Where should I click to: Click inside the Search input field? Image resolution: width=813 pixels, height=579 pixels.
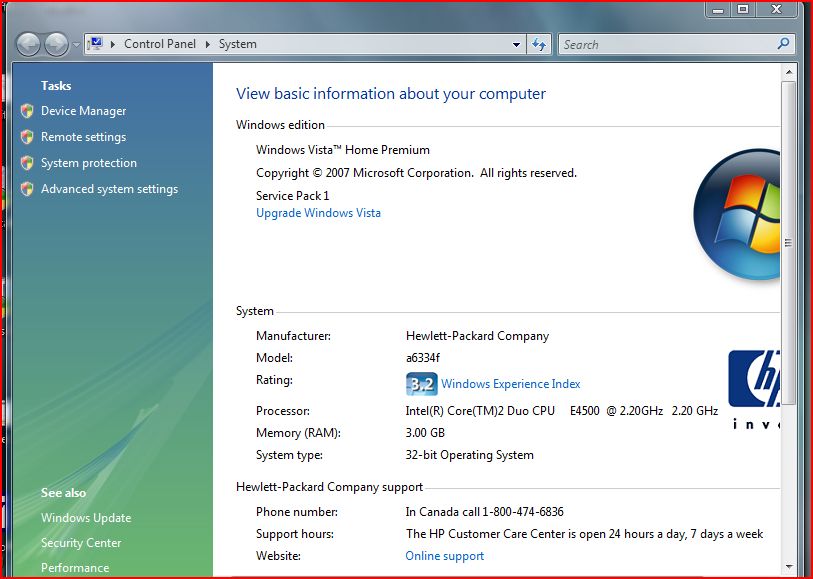click(668, 45)
